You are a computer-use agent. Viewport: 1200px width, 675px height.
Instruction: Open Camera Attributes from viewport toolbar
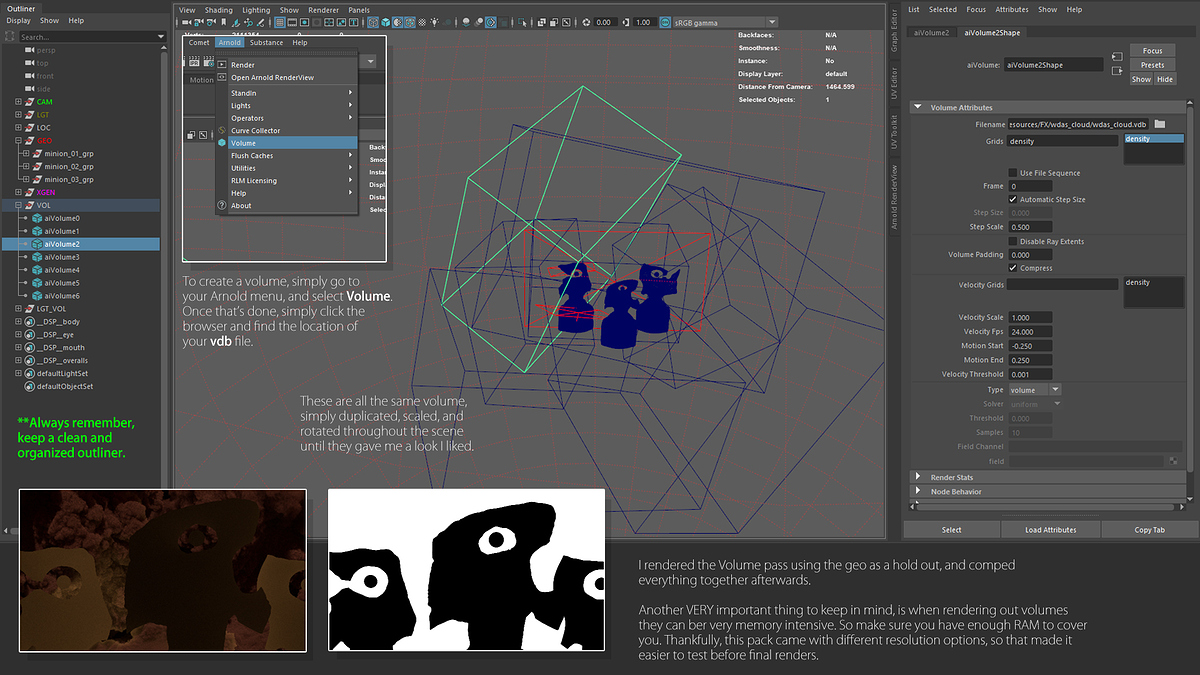(210, 22)
